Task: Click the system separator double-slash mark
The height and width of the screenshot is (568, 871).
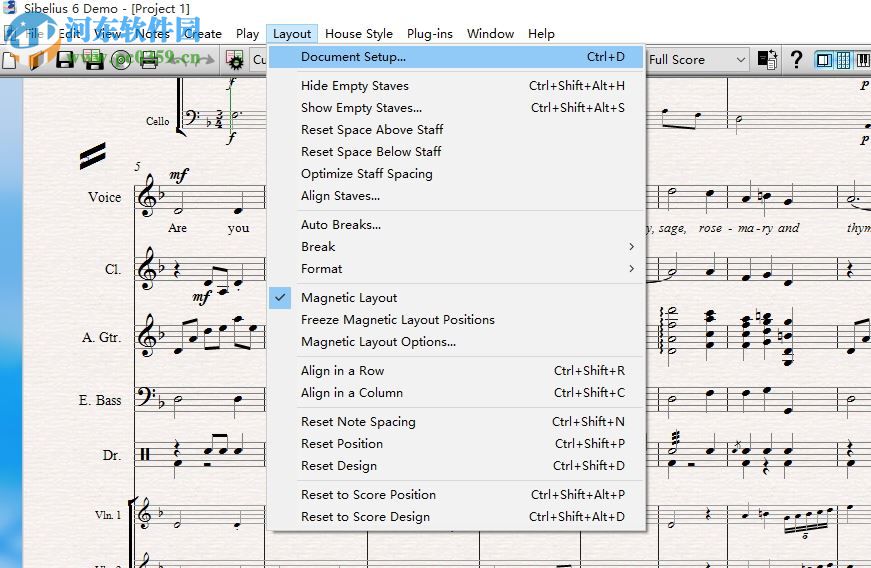Action: tap(92, 155)
